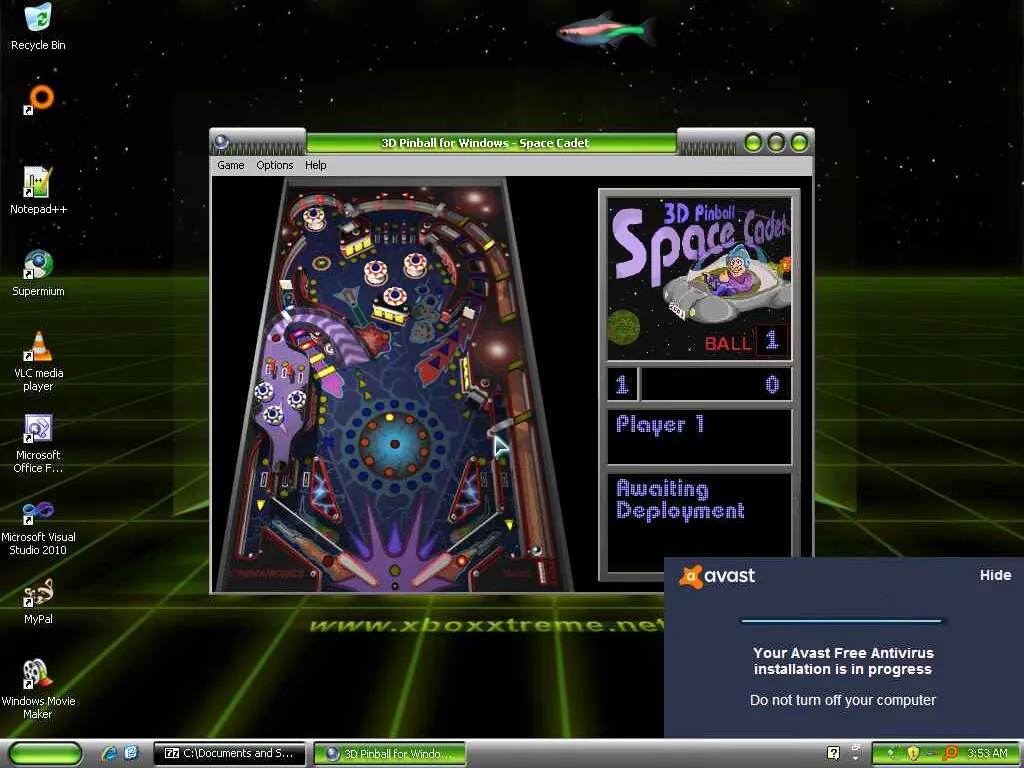Open Internet Explorer from quick launch

click(109, 754)
